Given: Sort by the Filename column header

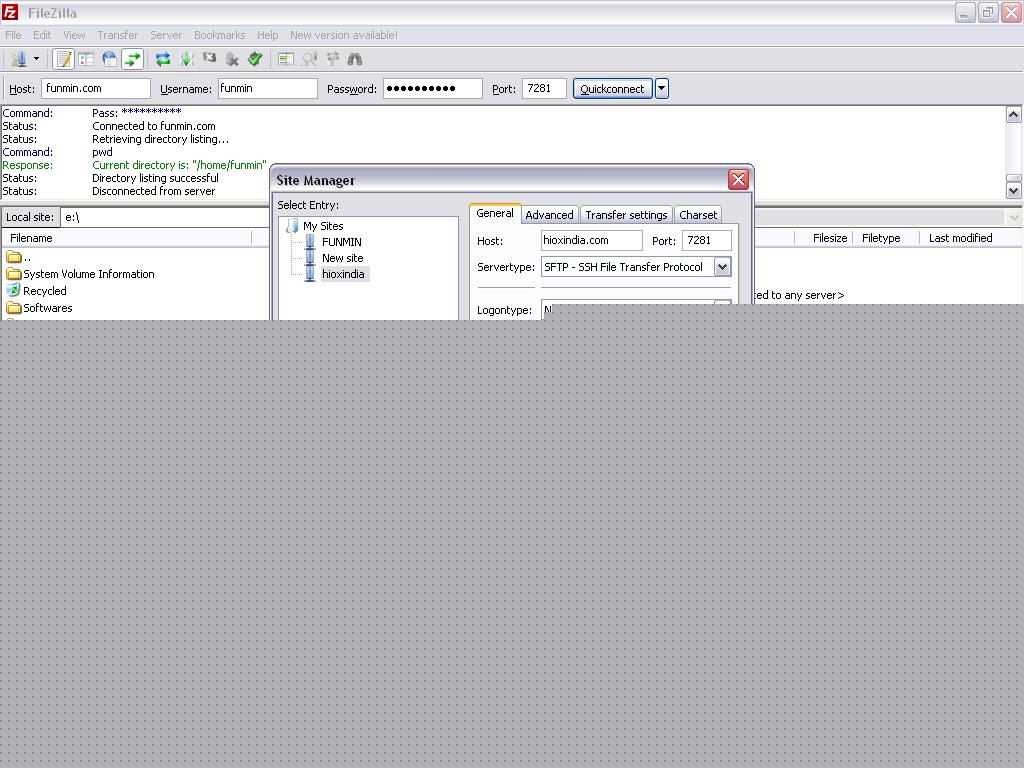Looking at the screenshot, I should (127, 238).
